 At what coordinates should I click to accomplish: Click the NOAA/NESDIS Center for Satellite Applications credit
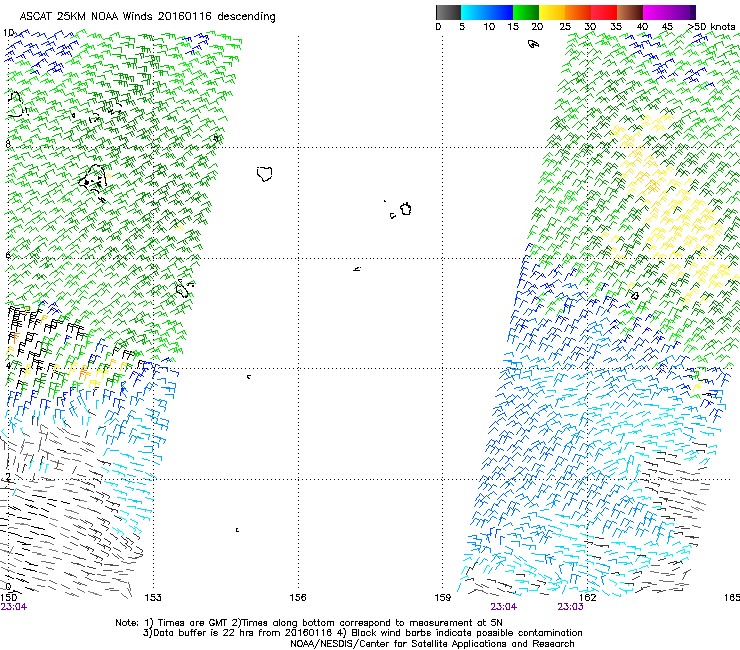pyautogui.click(x=432, y=644)
